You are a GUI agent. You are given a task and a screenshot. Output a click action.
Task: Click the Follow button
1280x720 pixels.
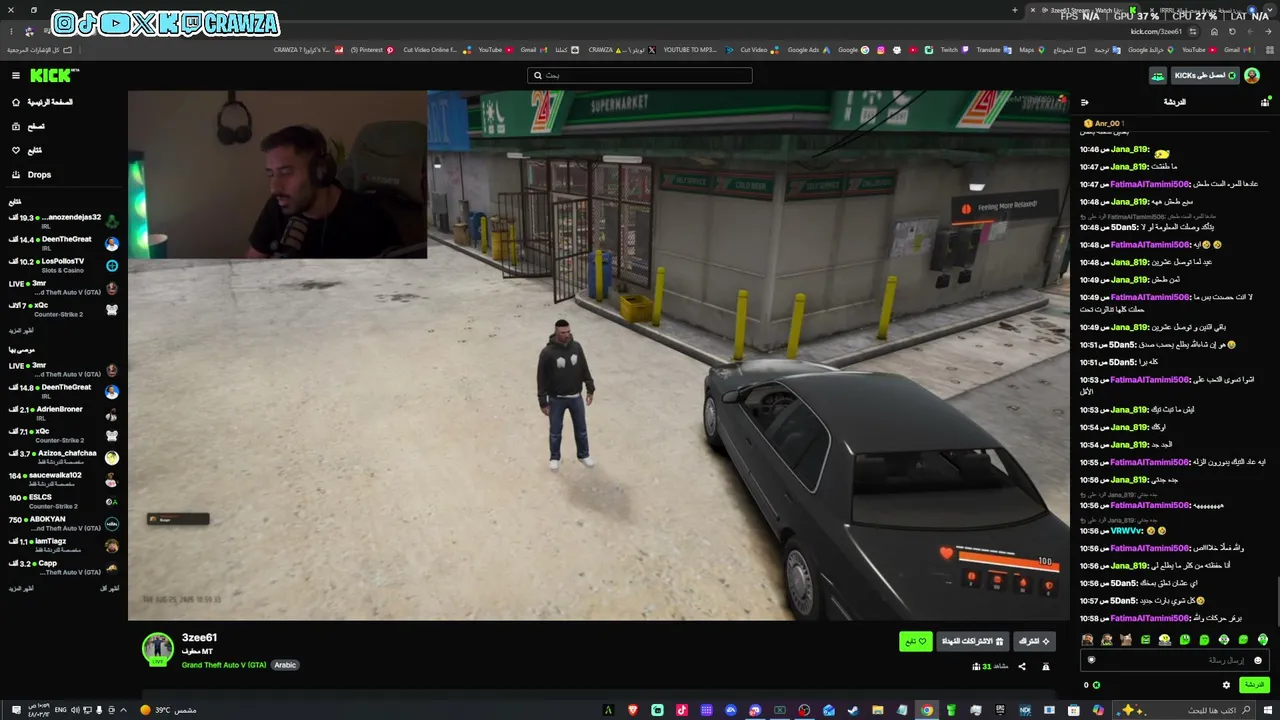click(x=916, y=641)
